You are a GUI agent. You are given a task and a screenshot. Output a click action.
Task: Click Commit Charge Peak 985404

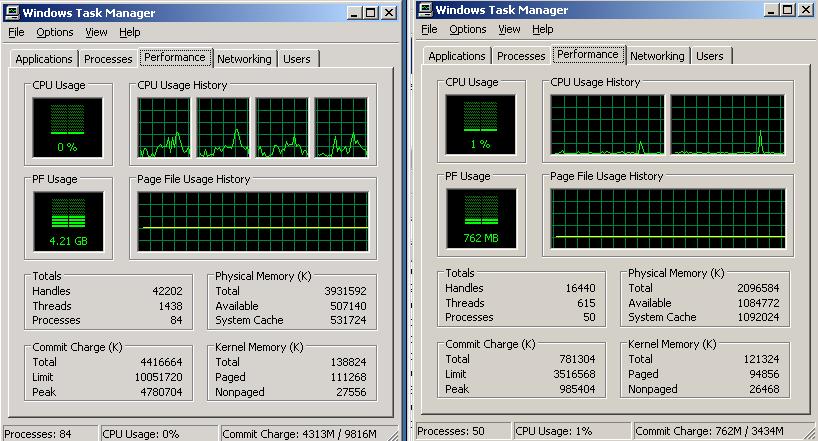(577, 389)
